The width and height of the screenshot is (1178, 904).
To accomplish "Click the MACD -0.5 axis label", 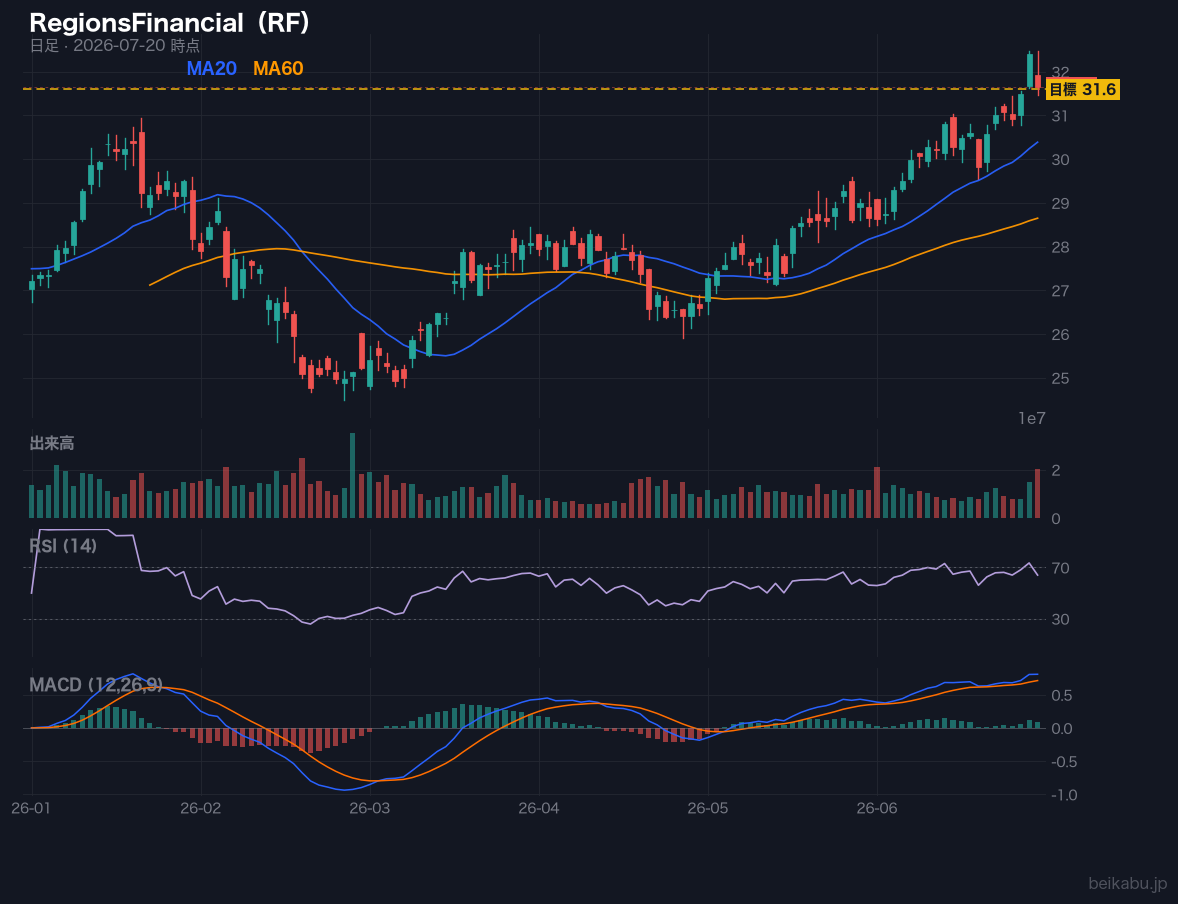I will (1064, 762).
